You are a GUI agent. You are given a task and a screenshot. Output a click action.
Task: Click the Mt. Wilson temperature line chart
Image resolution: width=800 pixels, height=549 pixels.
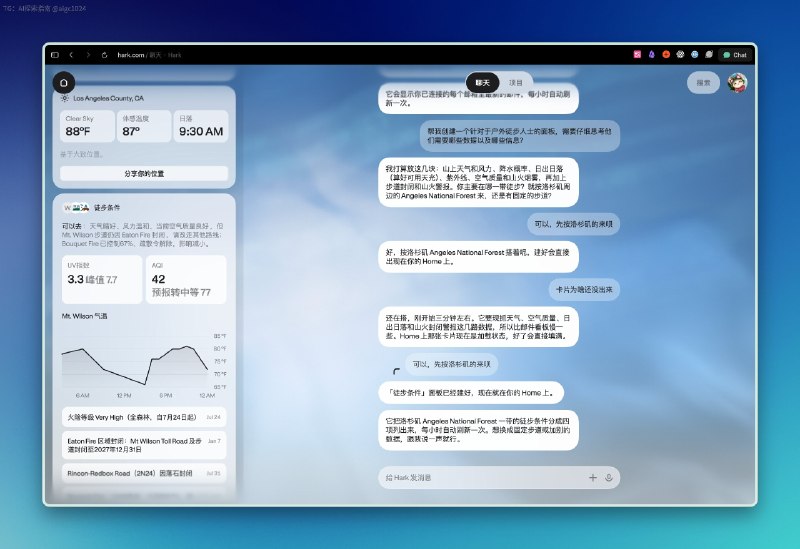click(144, 363)
